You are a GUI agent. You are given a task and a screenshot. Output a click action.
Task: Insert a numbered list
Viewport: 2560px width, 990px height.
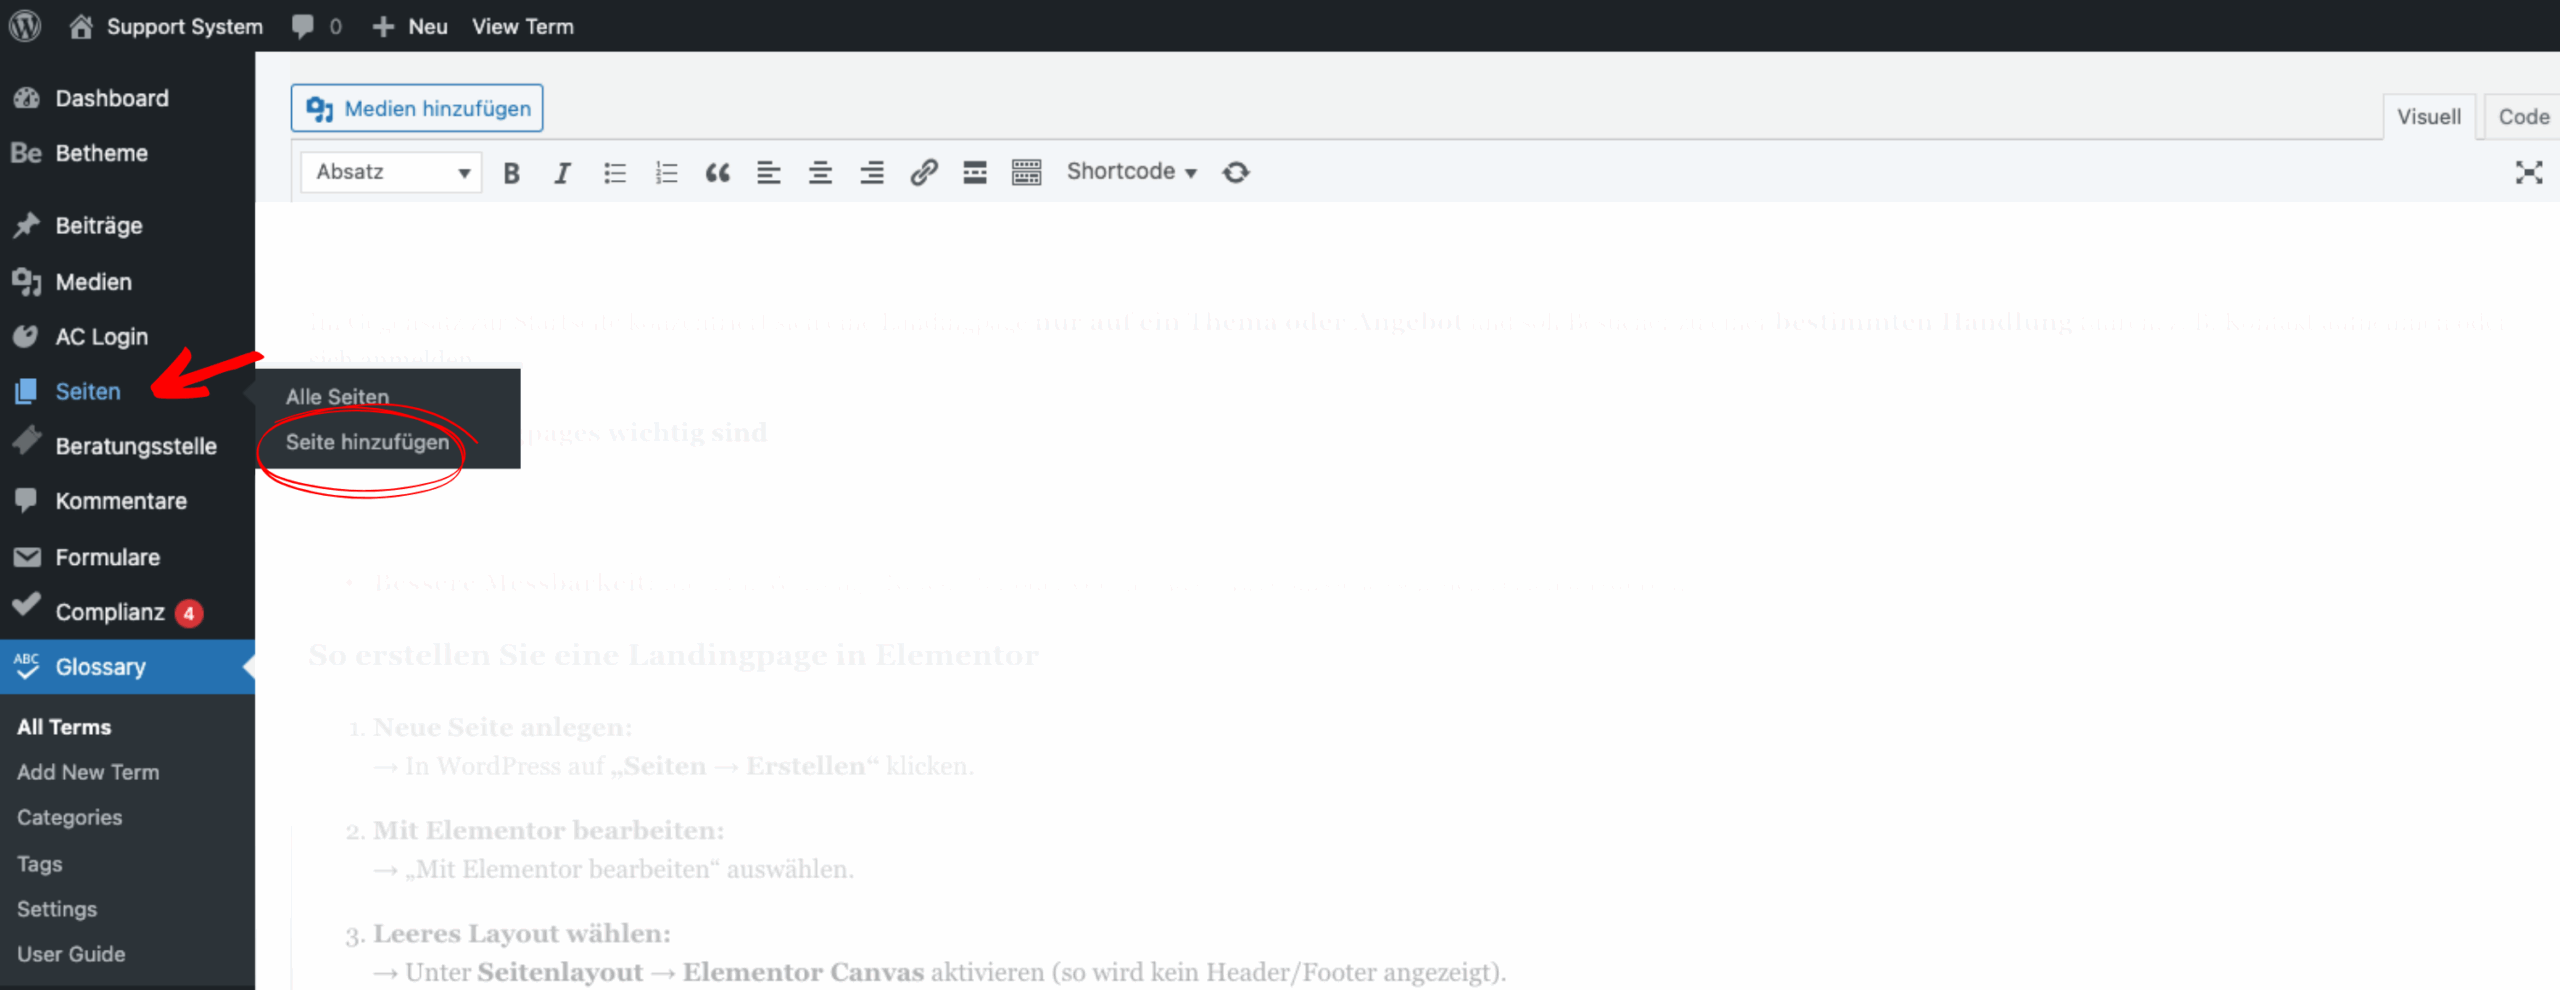[x=666, y=171]
